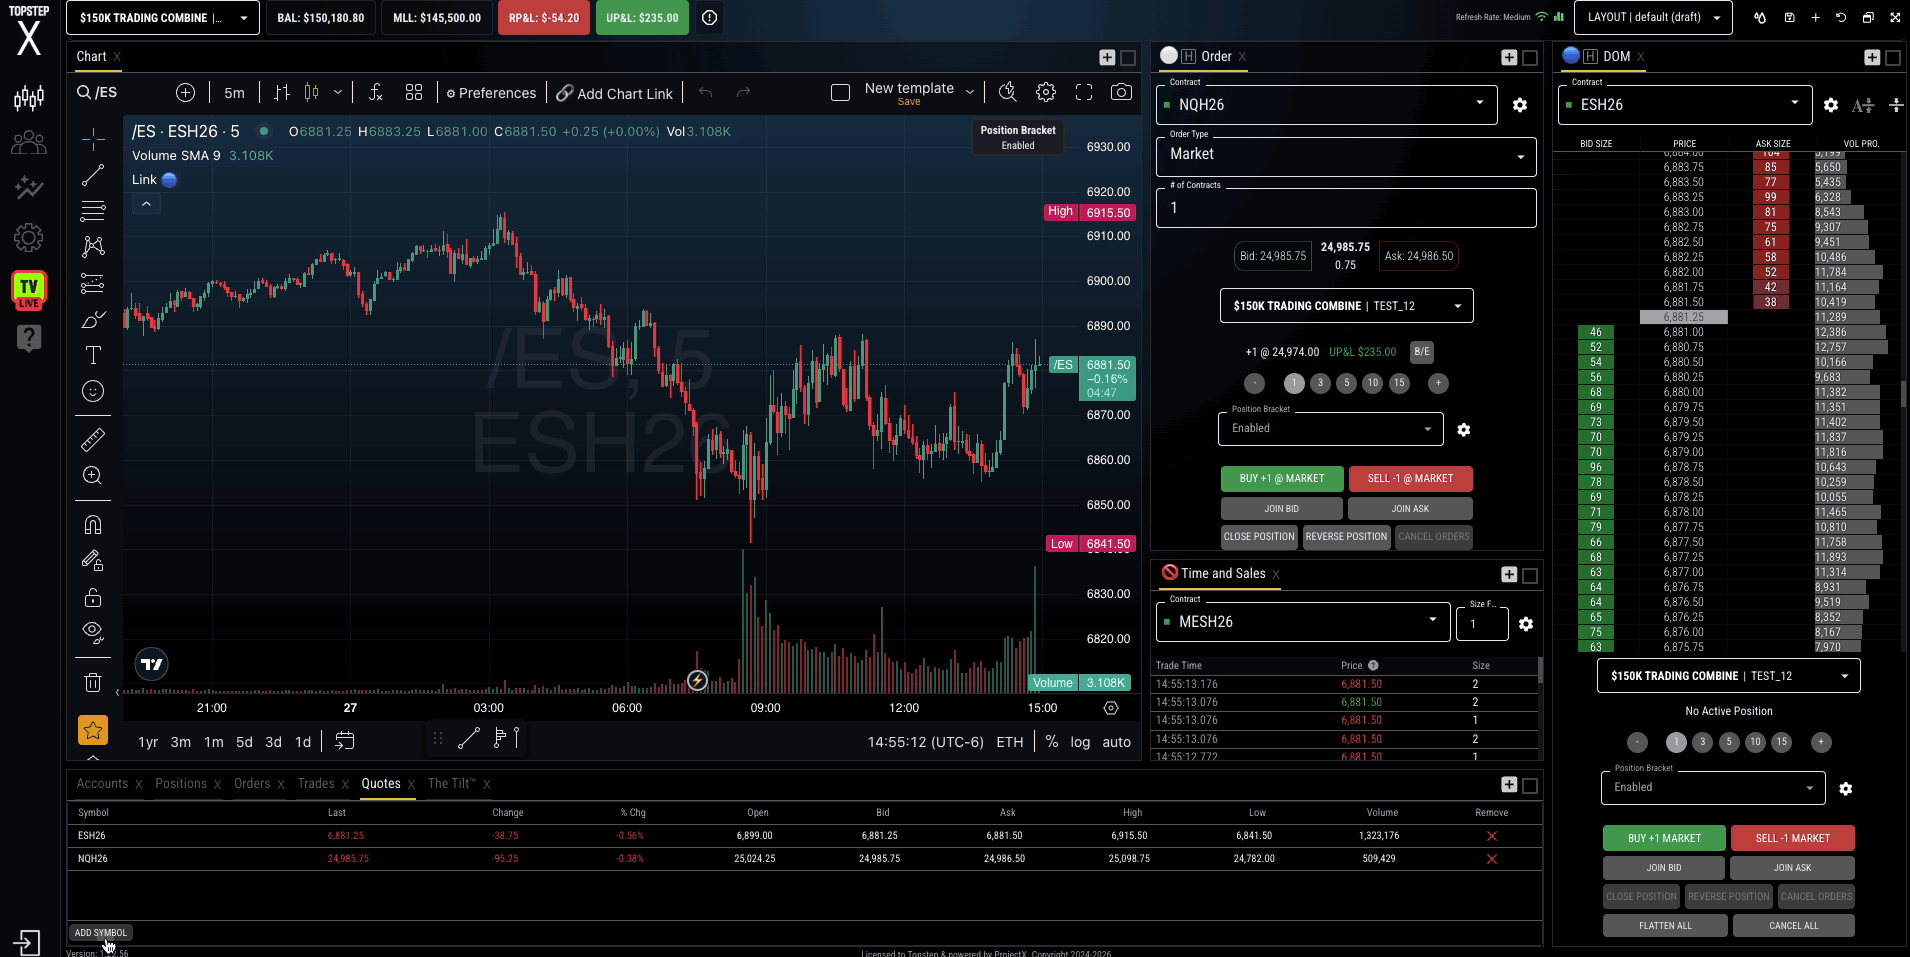The image size is (1910, 957).
Task: Switch to the Orders tab
Action: (252, 784)
